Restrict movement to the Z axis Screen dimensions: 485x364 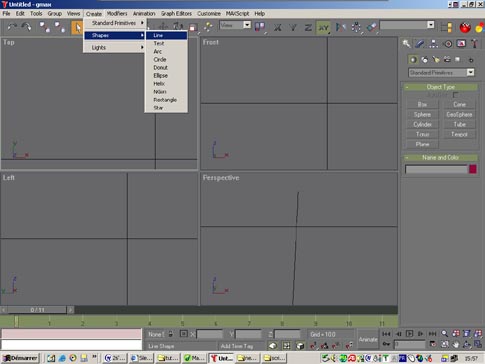[x=308, y=27]
